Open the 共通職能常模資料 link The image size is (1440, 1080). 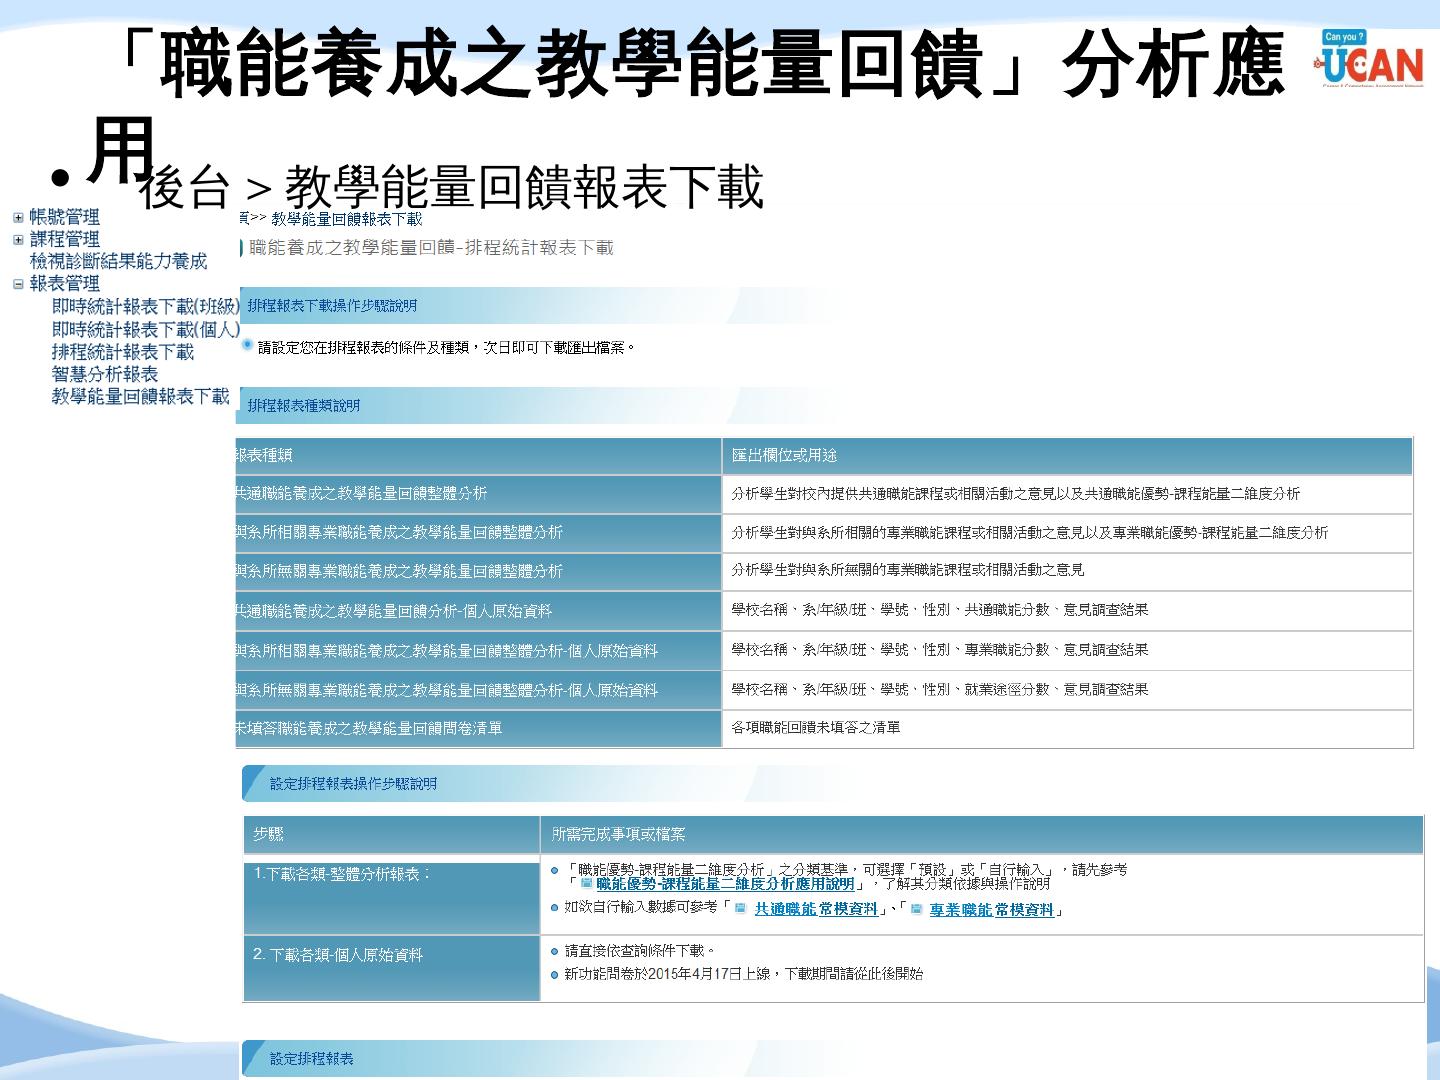[x=815, y=909]
